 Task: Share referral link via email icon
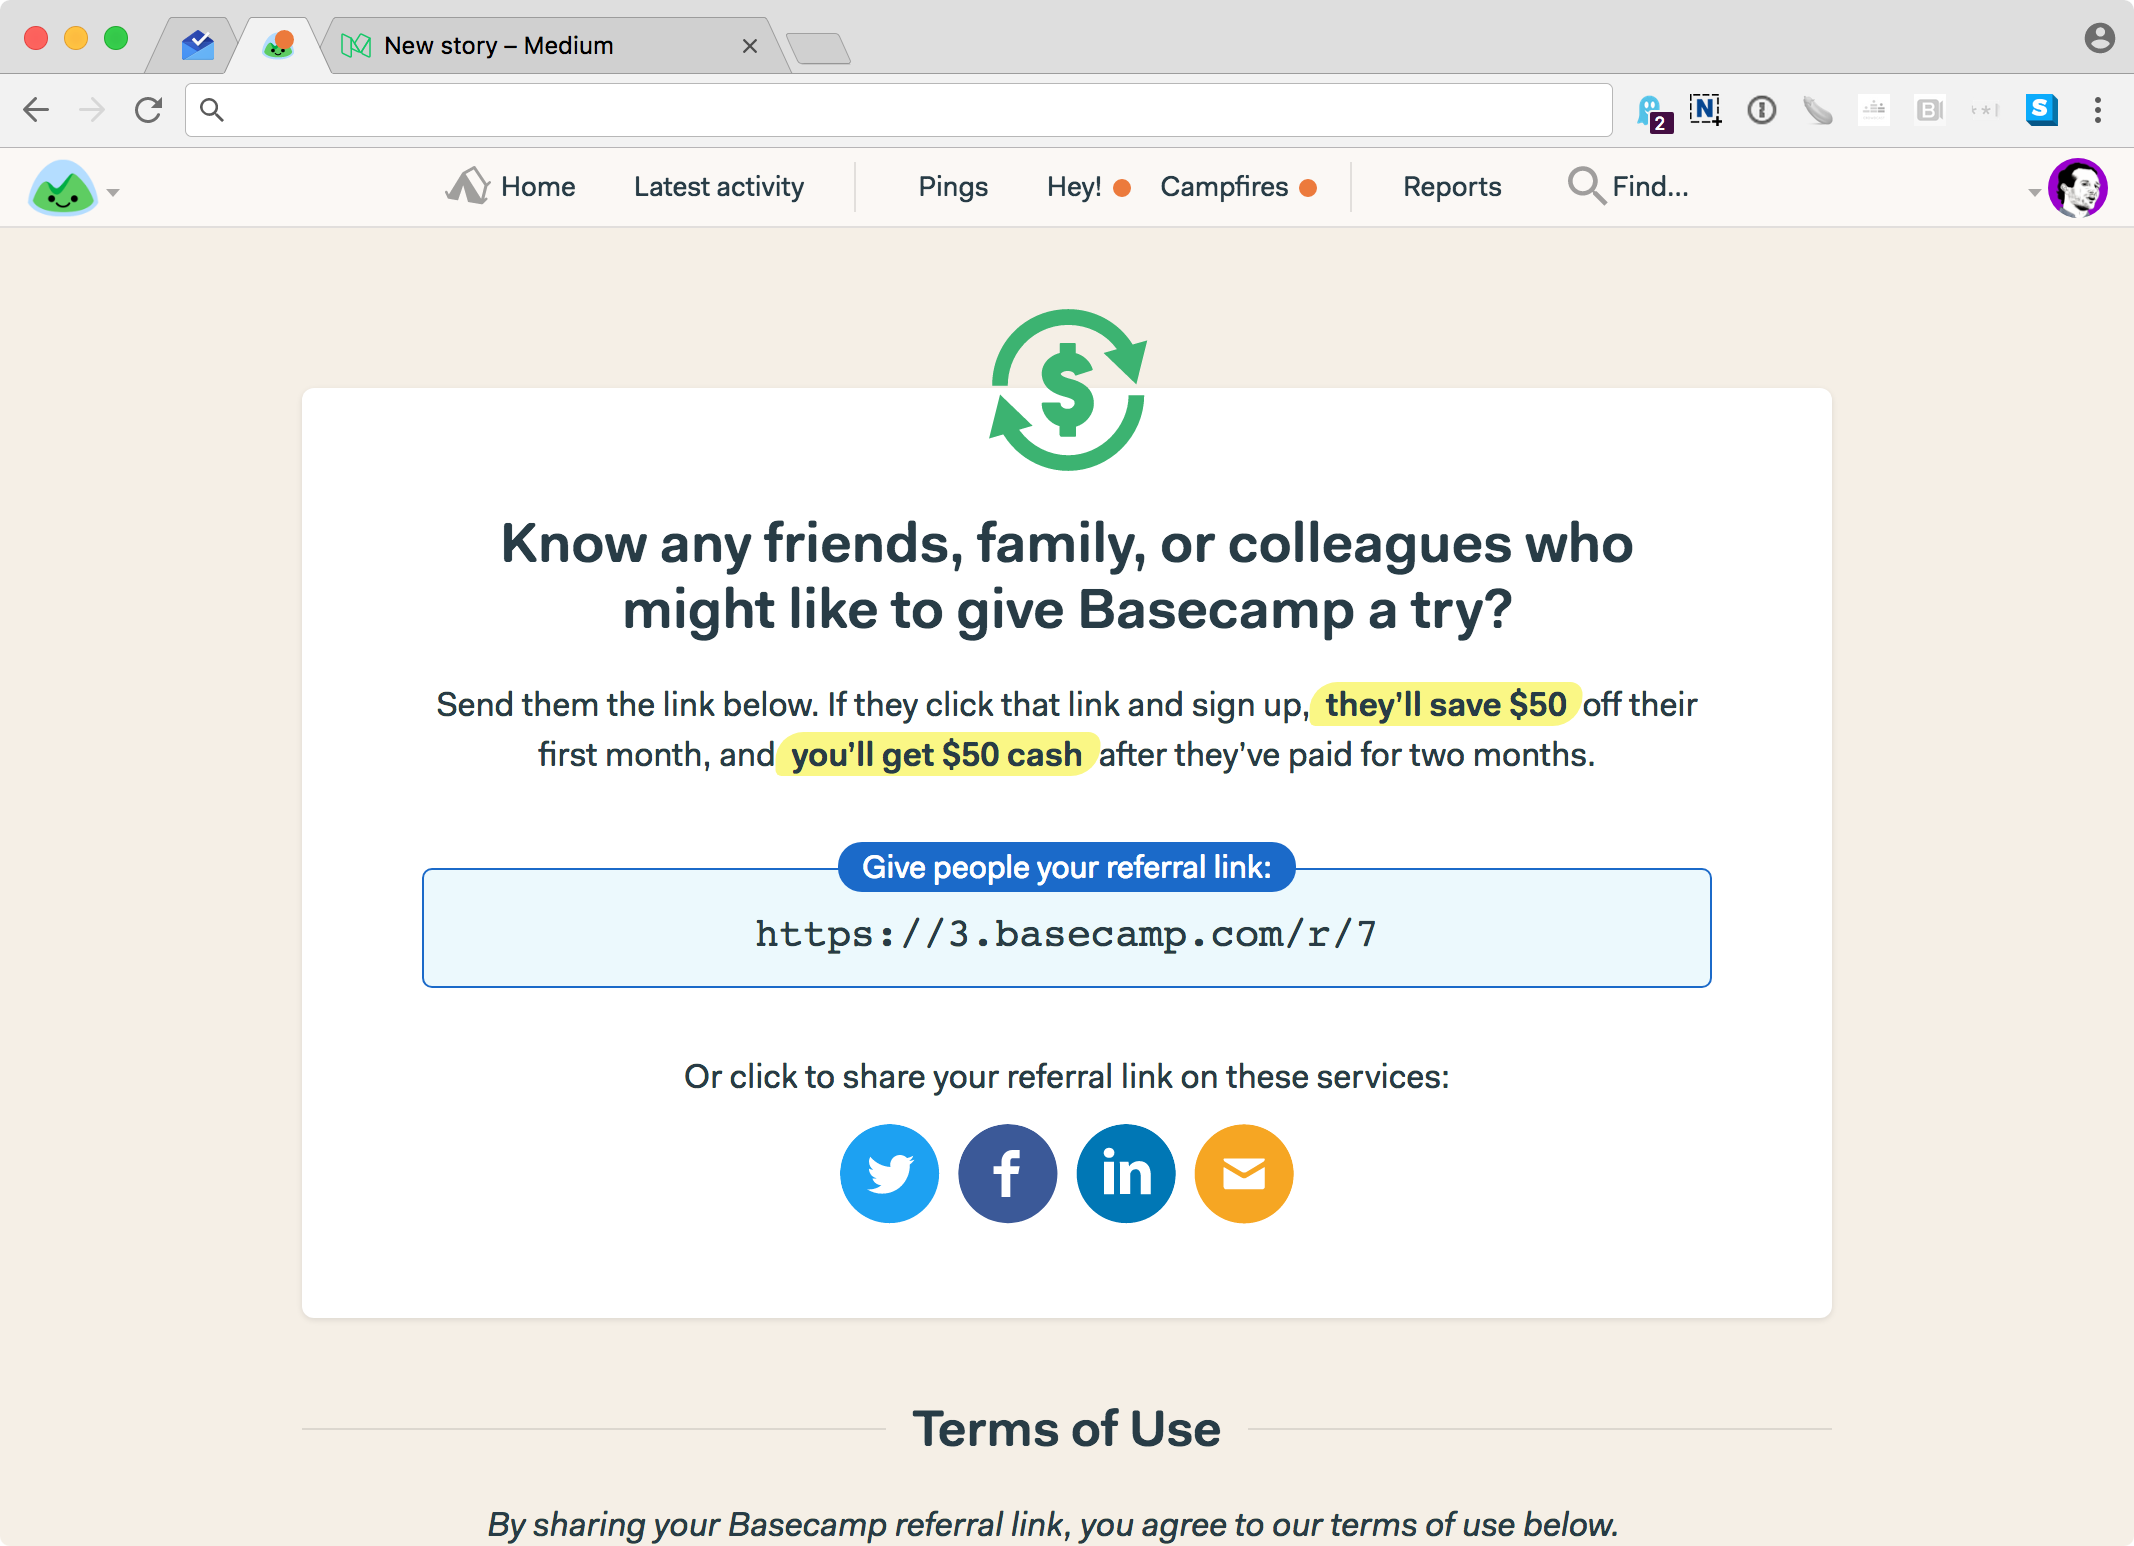[x=1244, y=1174]
